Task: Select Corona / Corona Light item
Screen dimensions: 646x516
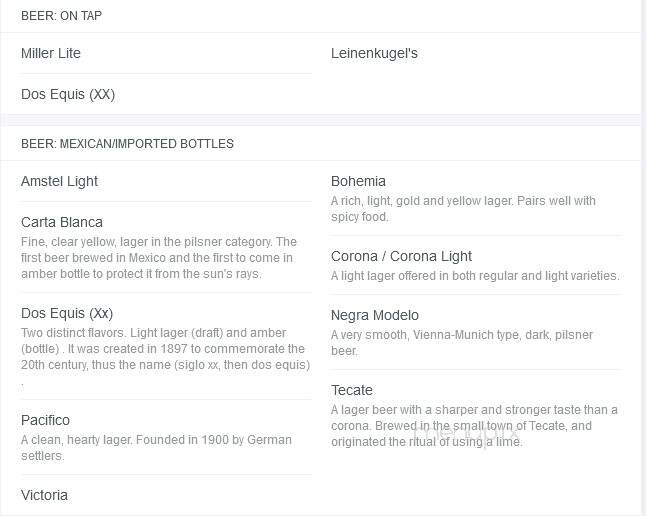Action: pos(401,256)
